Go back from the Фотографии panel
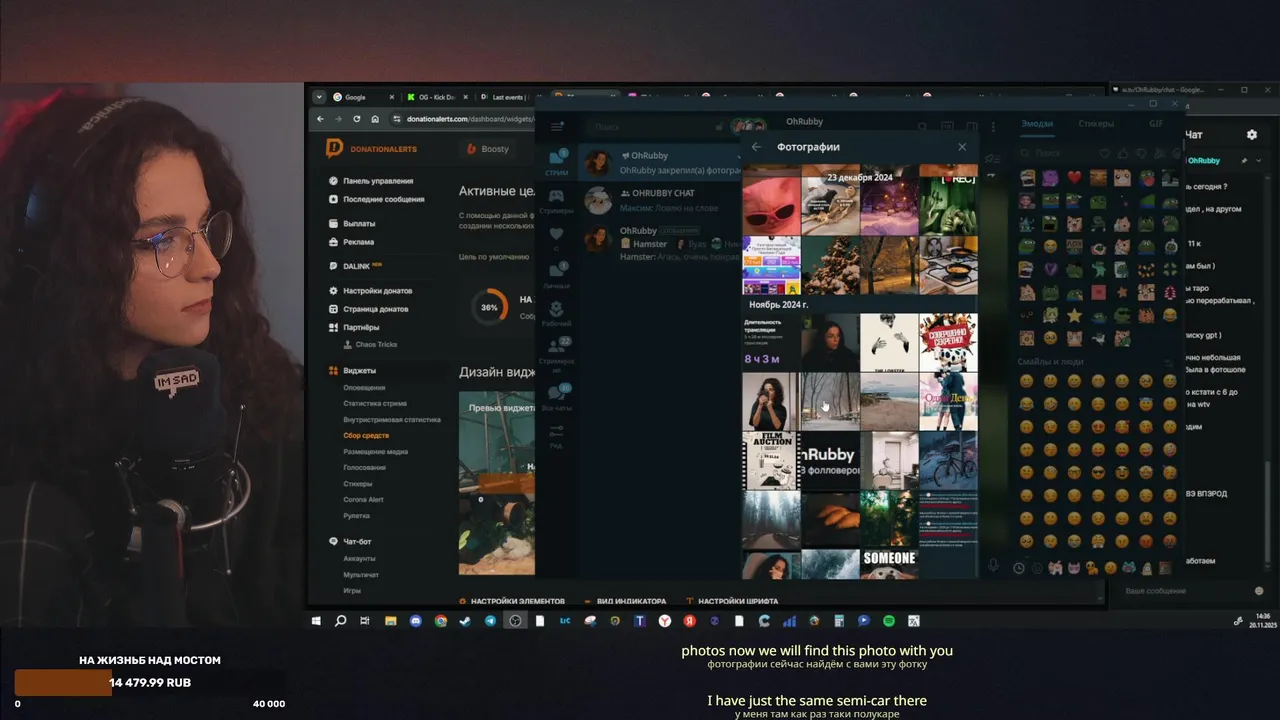Viewport: 1280px width, 720px height. pyautogui.click(x=756, y=147)
